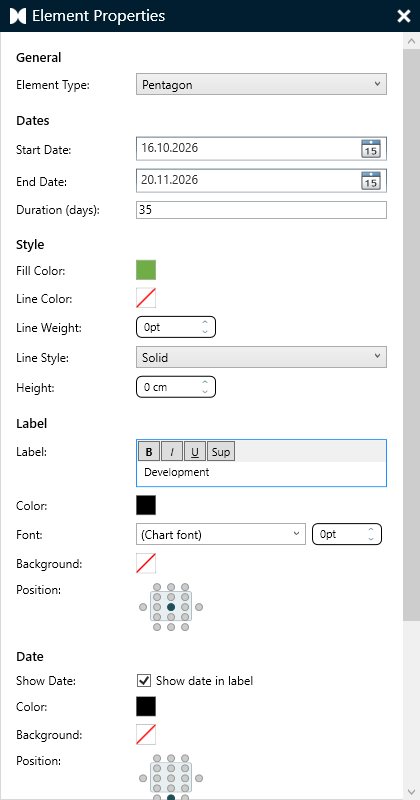420x800 pixels.
Task: Open the Element Type Pentagon dropdown
Action: pos(261,85)
